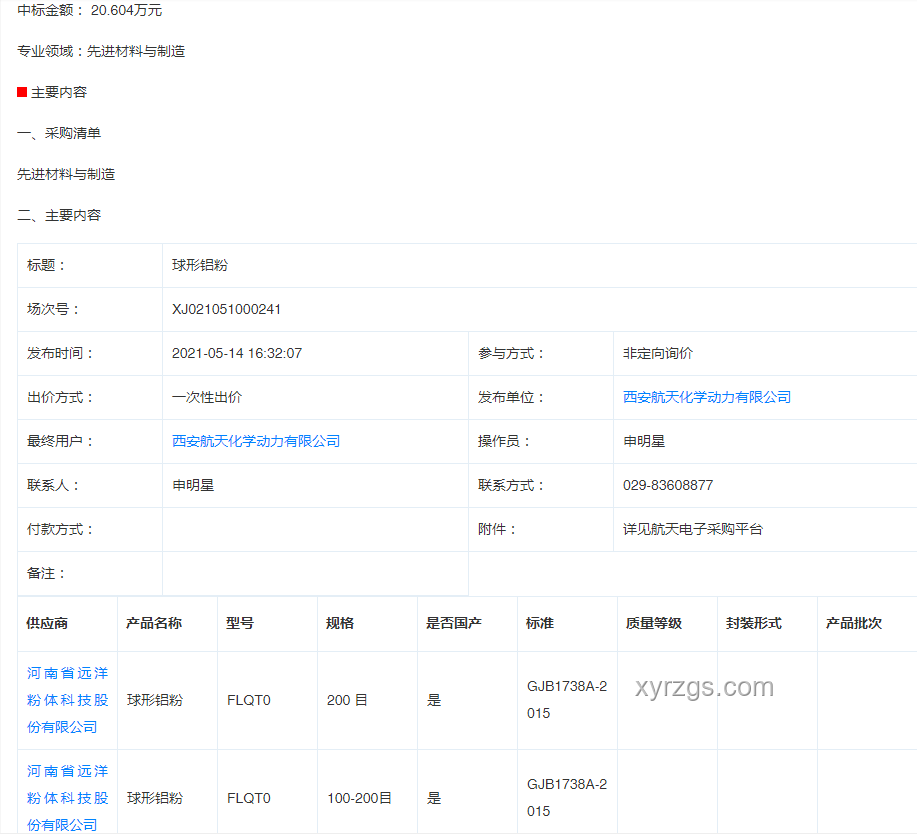Image resolution: width=917 pixels, height=836 pixels.
Task: Click 申明星 in the 操作员 row
Action: [x=644, y=441]
